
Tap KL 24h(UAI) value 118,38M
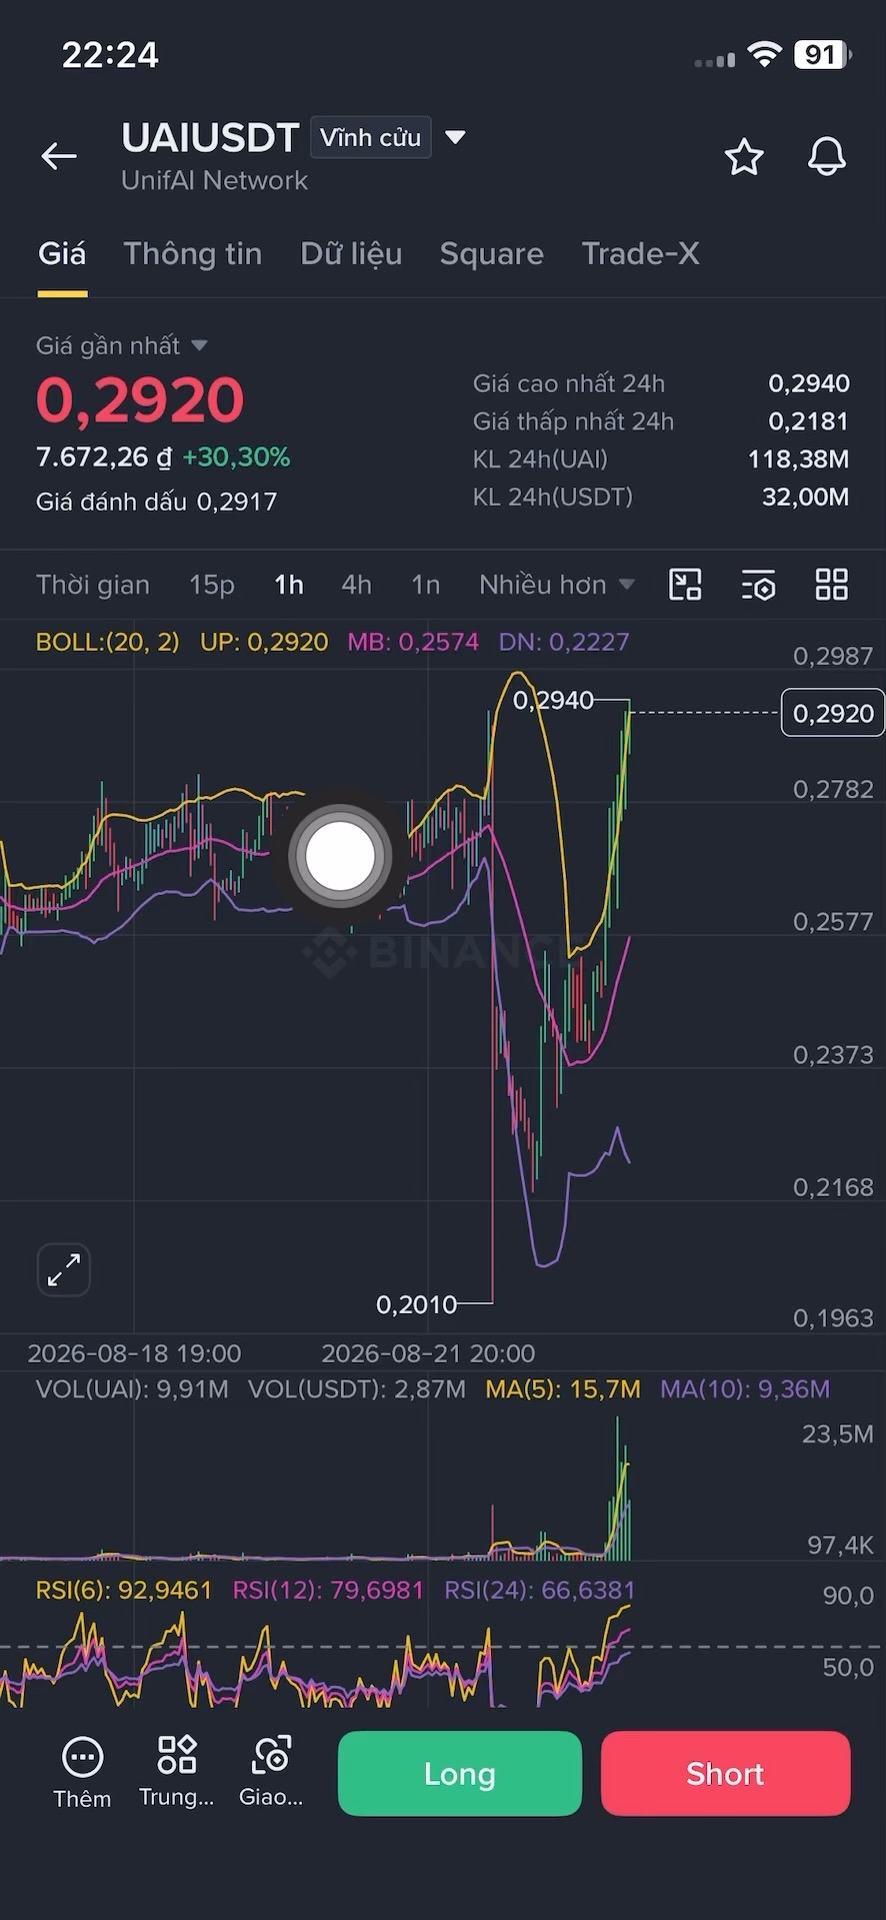[x=798, y=460]
